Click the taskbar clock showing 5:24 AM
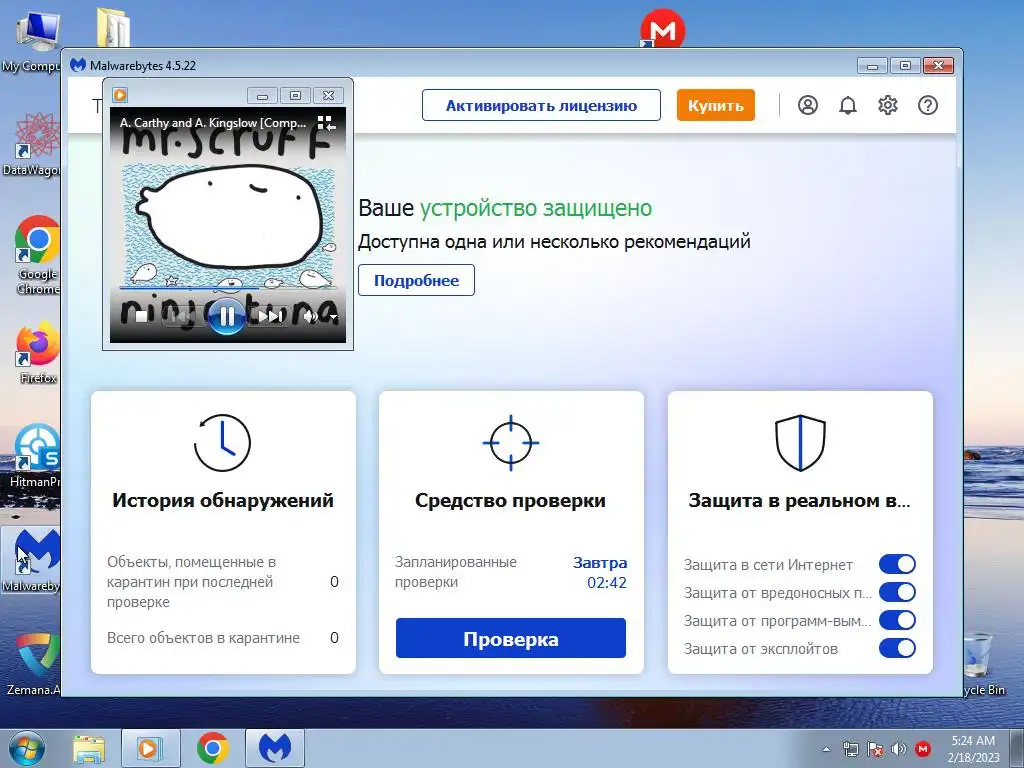The image size is (1024, 768). (973, 749)
